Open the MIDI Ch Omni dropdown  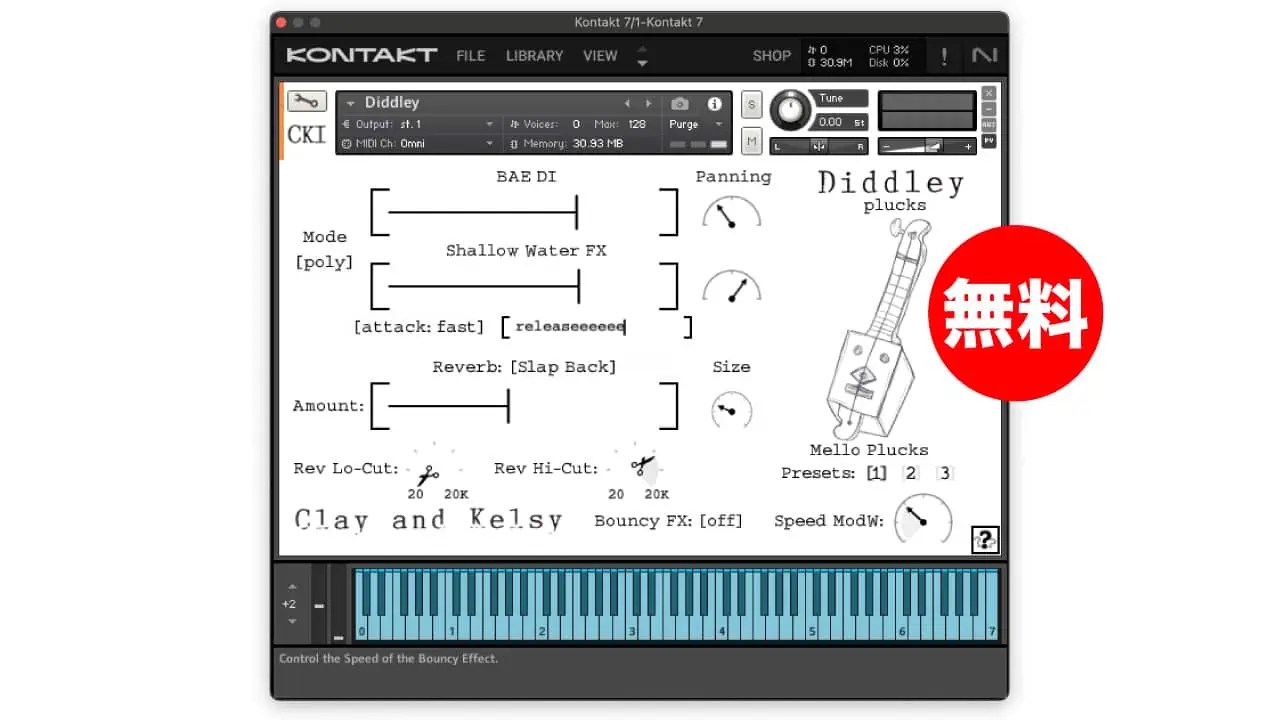[x=419, y=144]
